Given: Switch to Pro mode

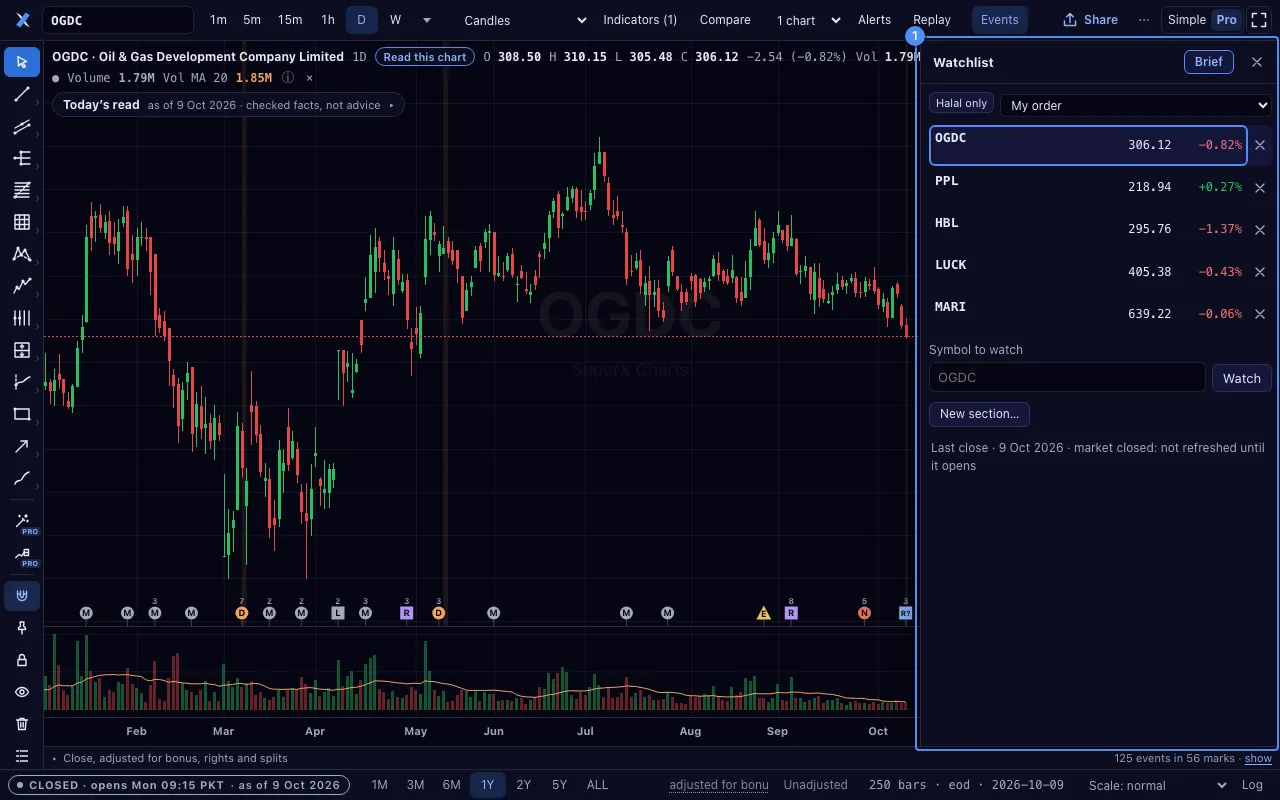Looking at the screenshot, I should pyautogui.click(x=1226, y=20).
